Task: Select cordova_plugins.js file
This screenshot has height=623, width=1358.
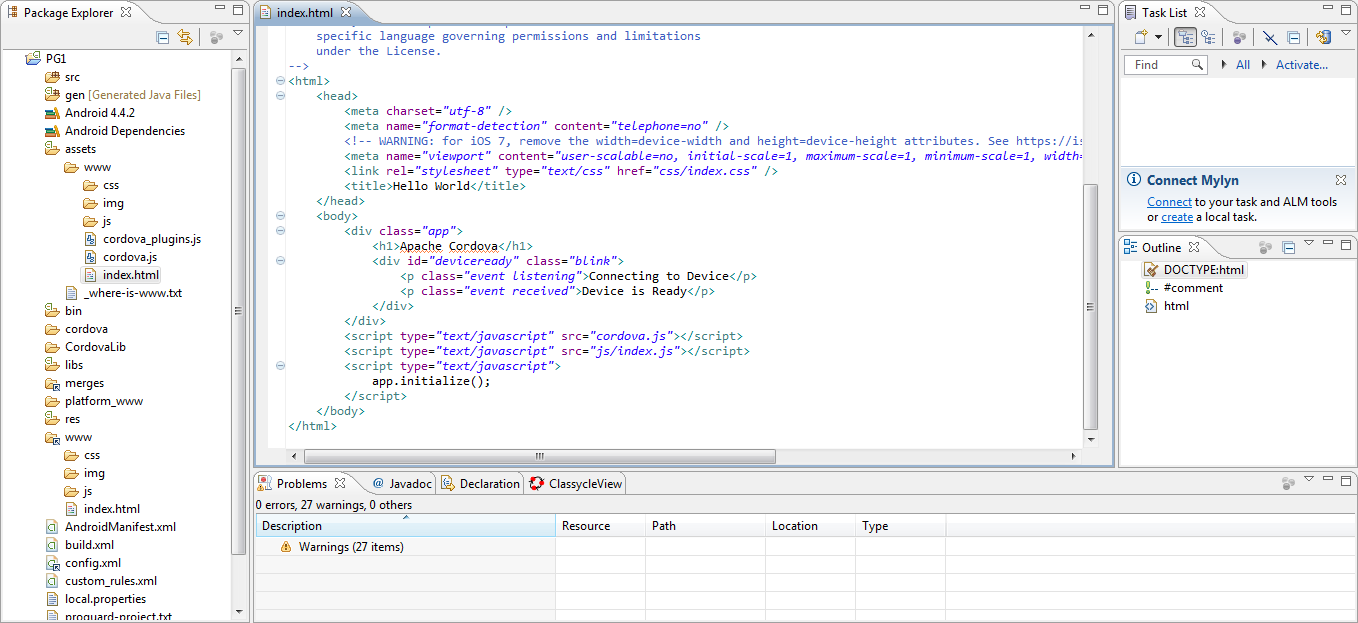Action: [x=142, y=239]
